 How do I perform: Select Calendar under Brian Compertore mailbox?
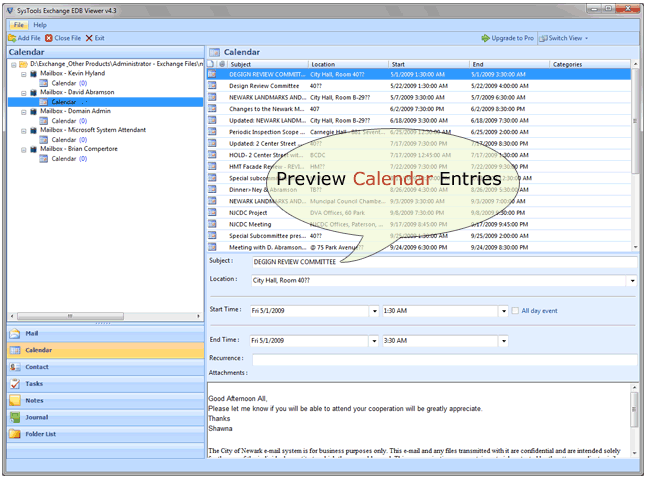(x=64, y=159)
